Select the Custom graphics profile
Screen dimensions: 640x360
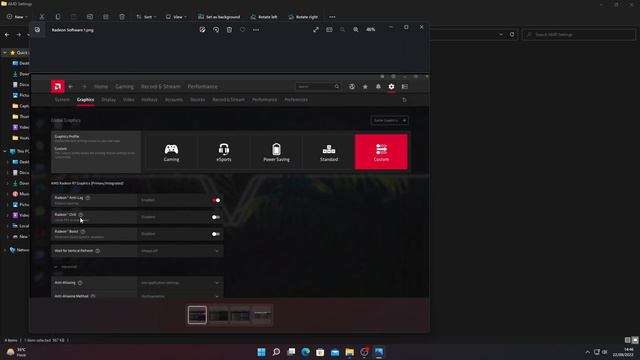pos(381,152)
